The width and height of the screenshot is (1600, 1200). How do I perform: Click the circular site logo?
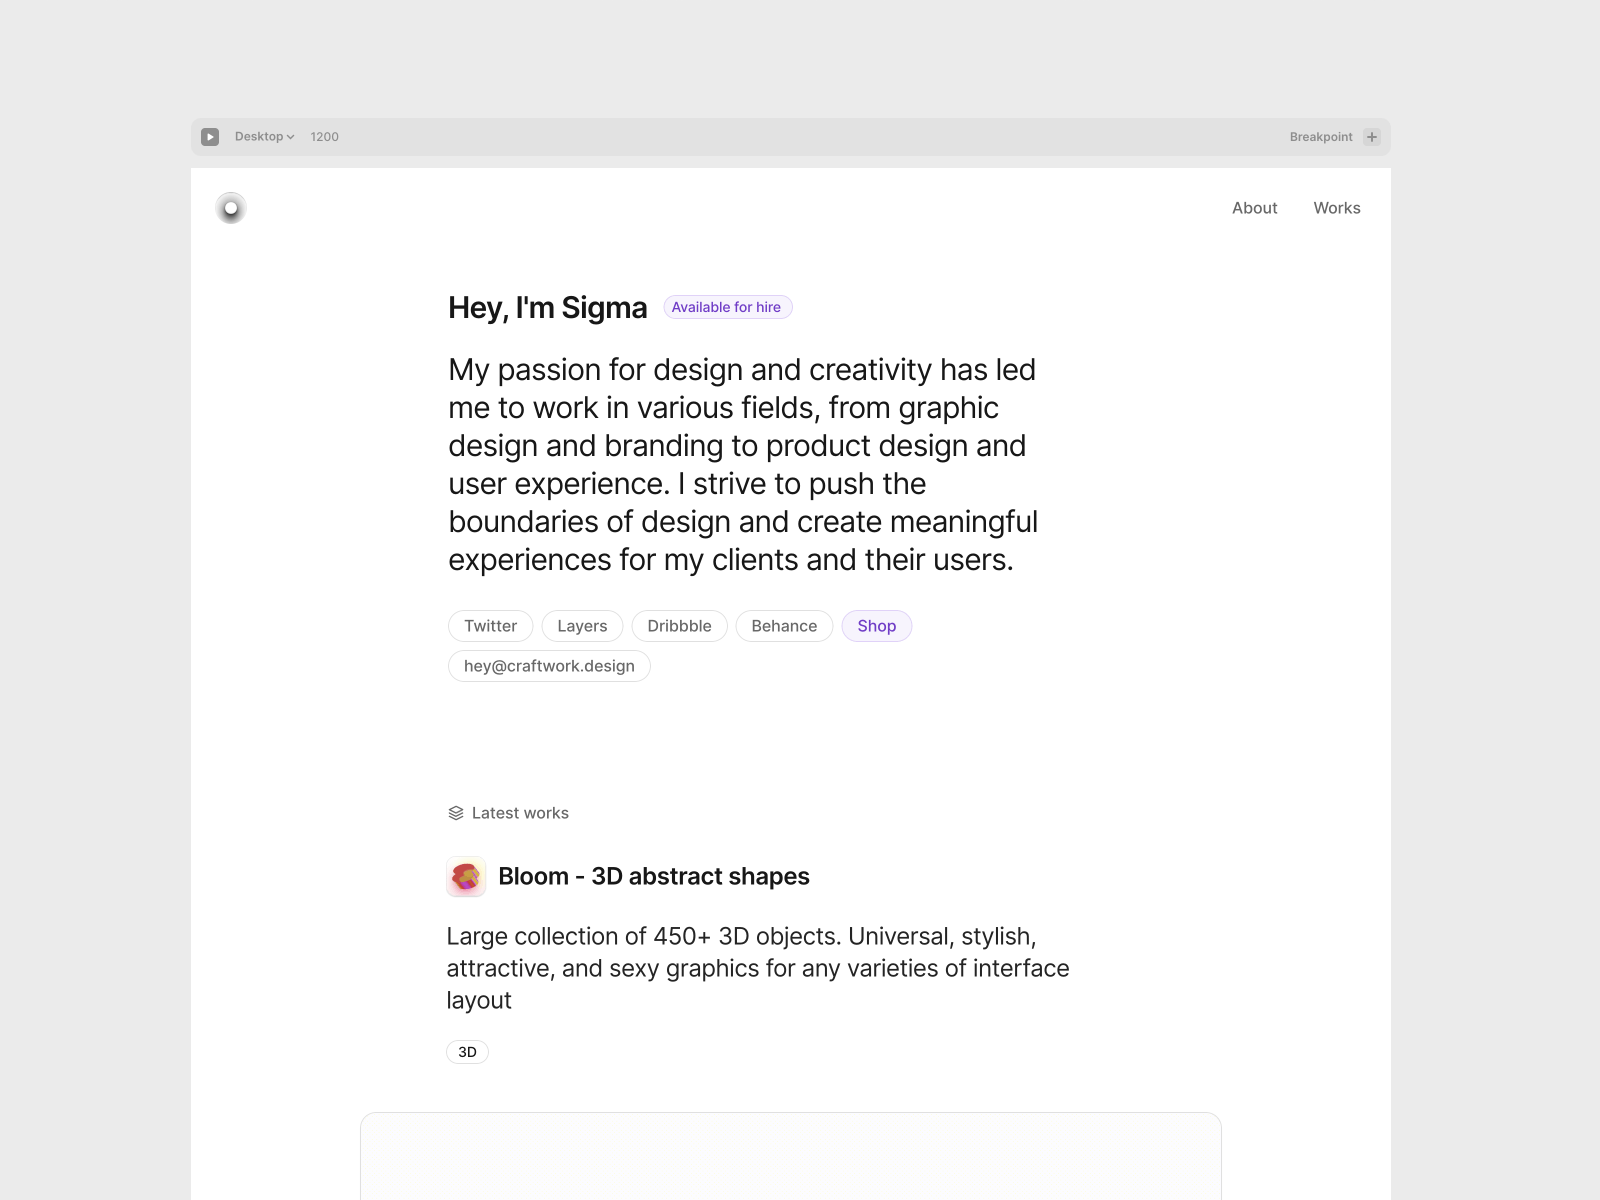pyautogui.click(x=231, y=208)
